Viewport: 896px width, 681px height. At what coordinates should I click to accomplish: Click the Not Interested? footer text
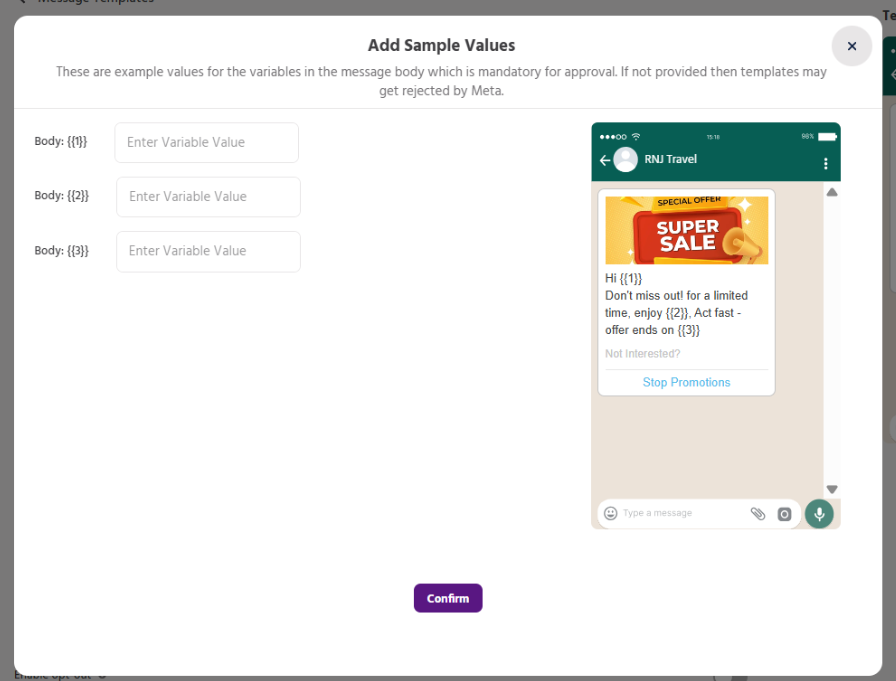tap(643, 354)
